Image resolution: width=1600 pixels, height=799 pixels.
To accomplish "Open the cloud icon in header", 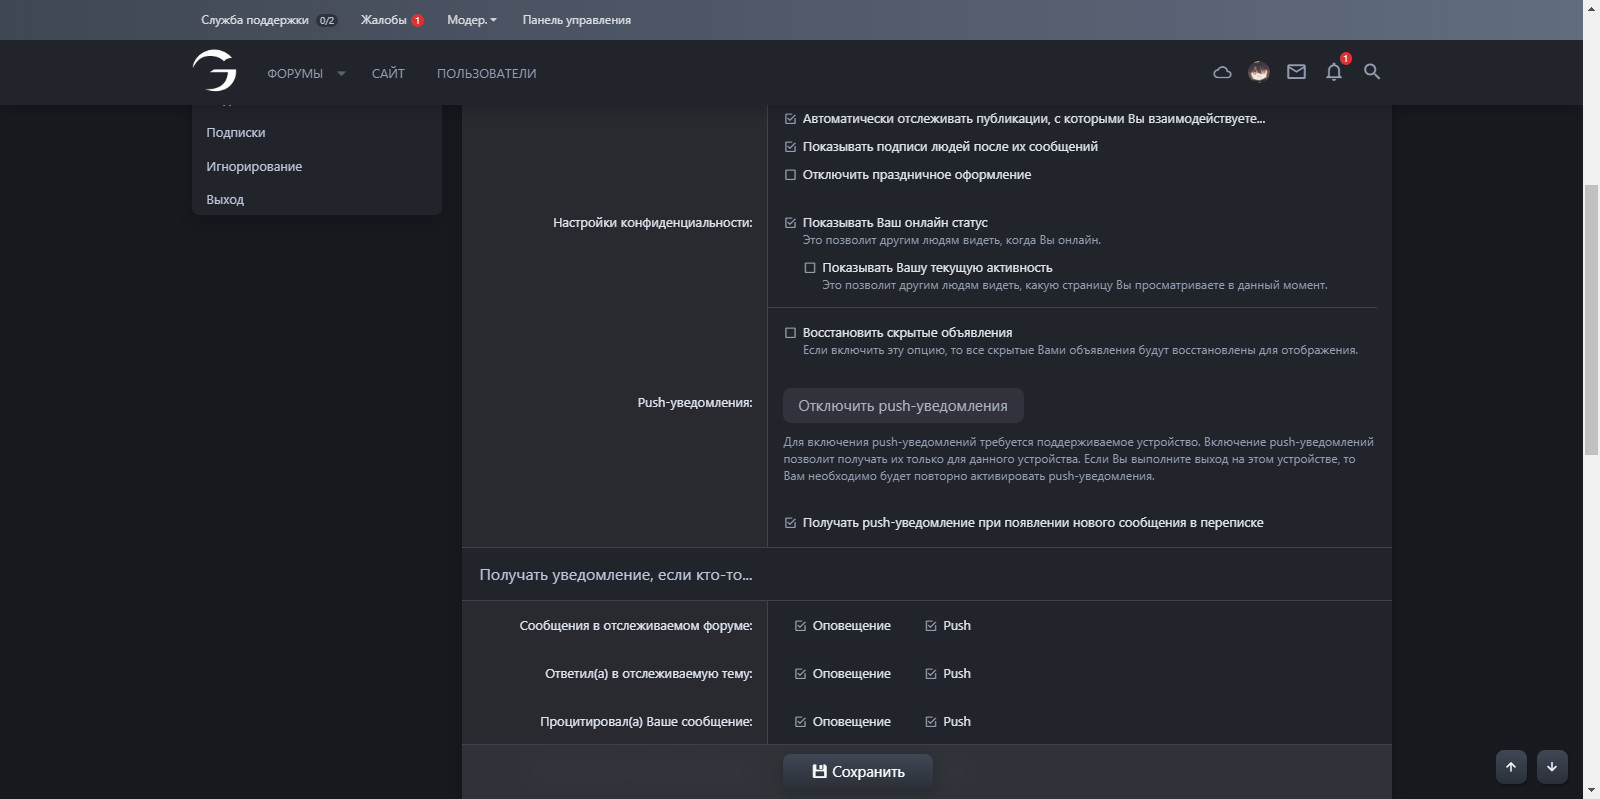I will click(x=1222, y=72).
